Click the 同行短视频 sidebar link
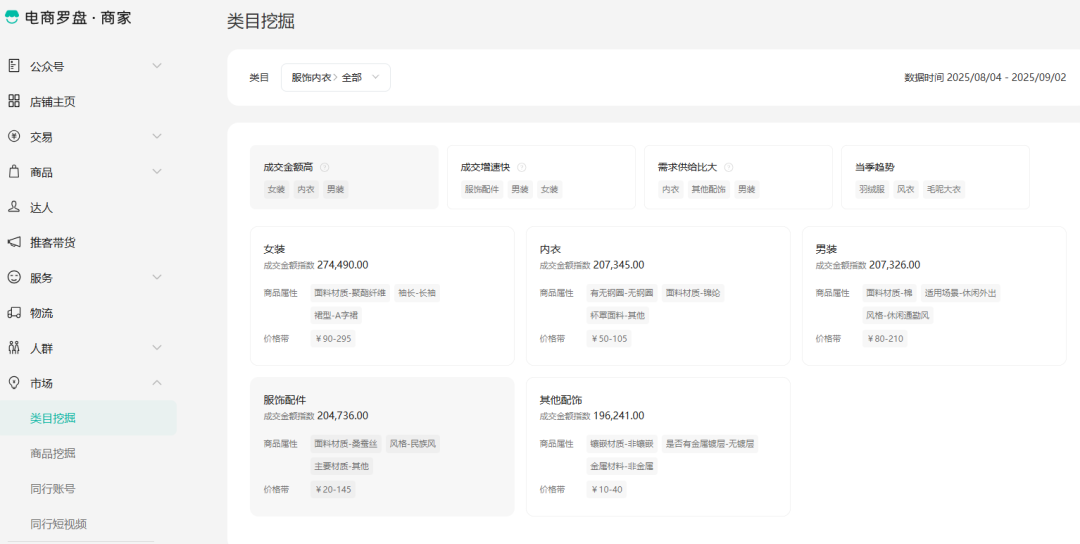The width and height of the screenshot is (1080, 544). (x=58, y=524)
